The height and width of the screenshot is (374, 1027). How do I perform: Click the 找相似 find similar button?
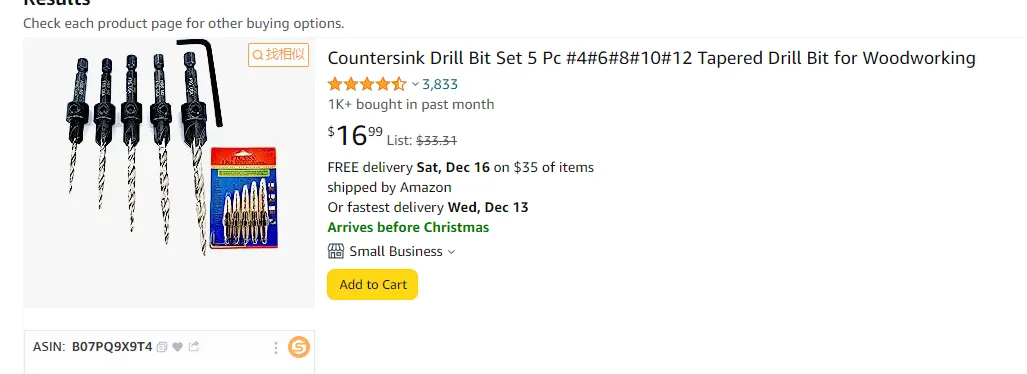(x=278, y=54)
